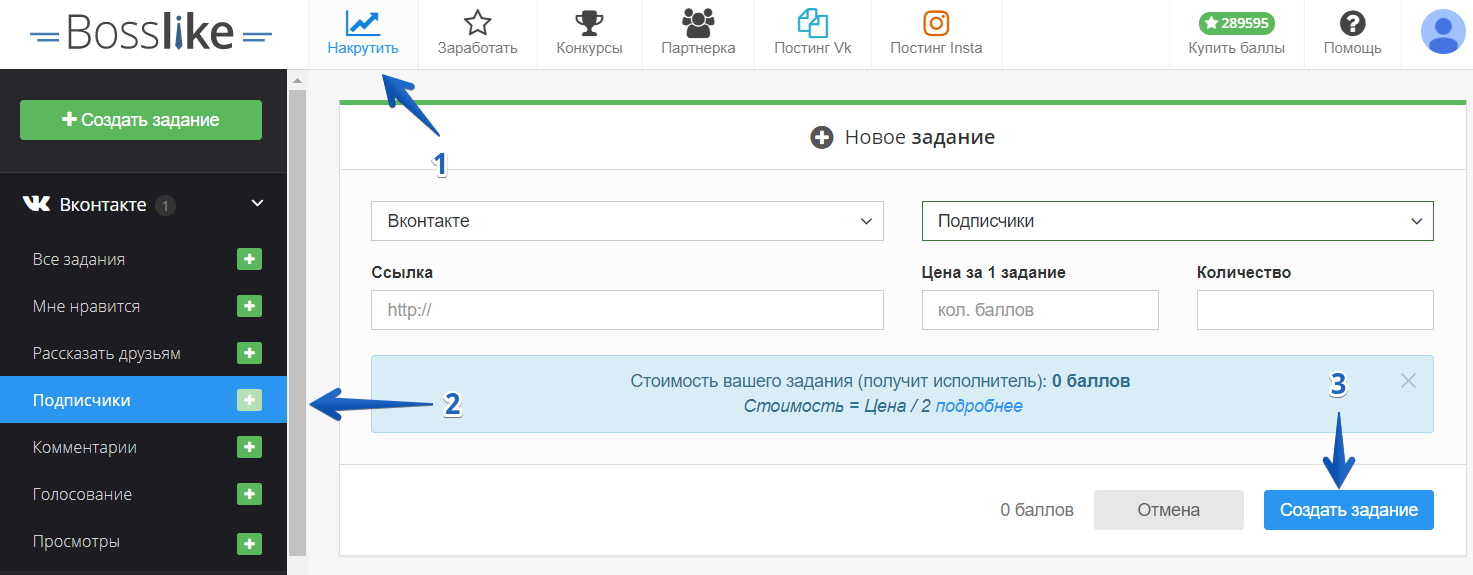Focus the Количество input field
Screen dimensions: 1473x575
click(1315, 310)
